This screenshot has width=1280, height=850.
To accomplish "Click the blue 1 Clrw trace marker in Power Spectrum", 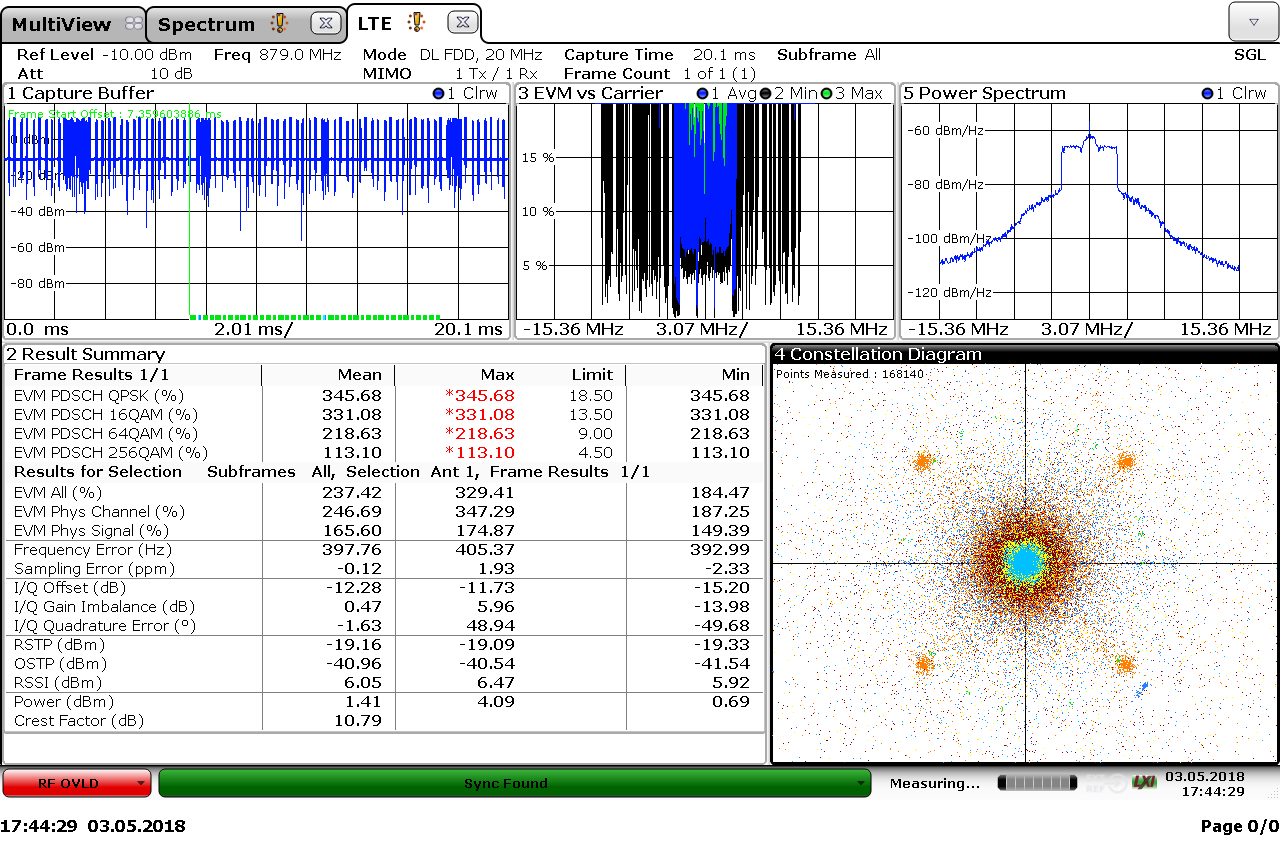I will click(1208, 93).
